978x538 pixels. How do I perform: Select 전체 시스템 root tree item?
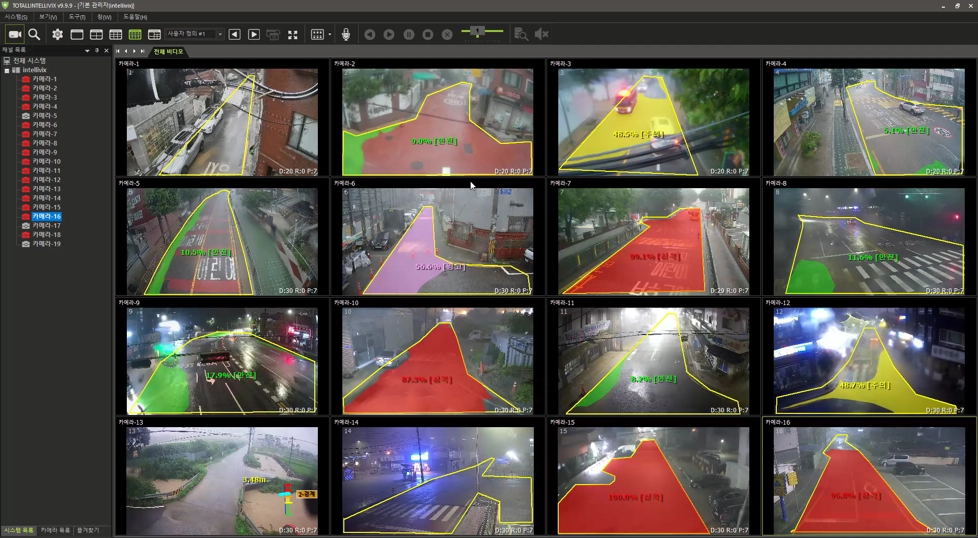pyautogui.click(x=29, y=61)
